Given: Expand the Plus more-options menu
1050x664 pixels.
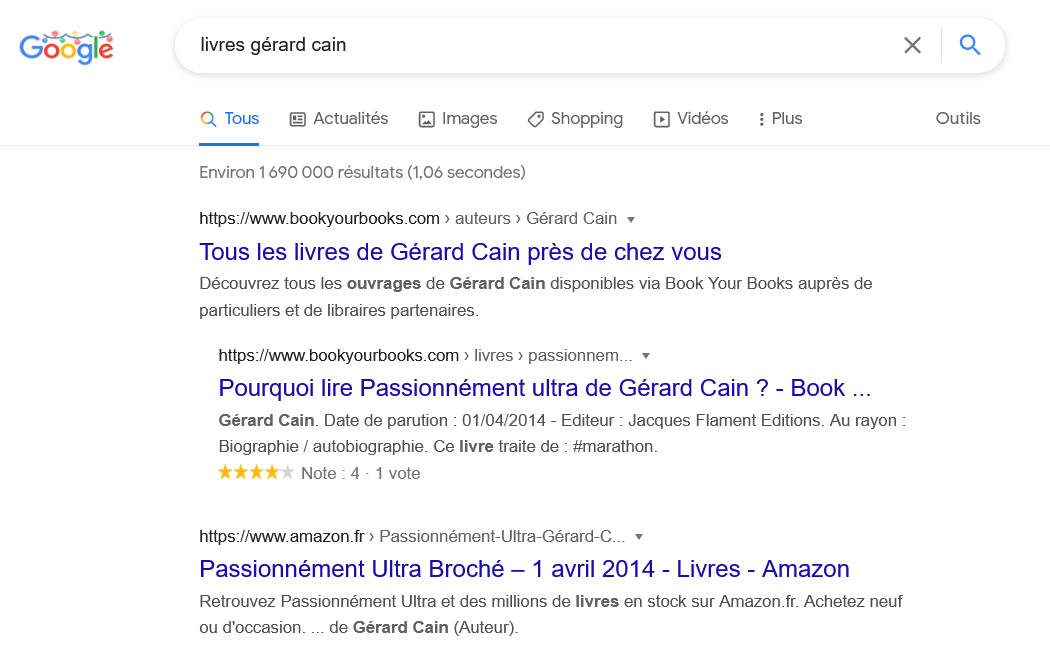Looking at the screenshot, I should coord(780,118).
